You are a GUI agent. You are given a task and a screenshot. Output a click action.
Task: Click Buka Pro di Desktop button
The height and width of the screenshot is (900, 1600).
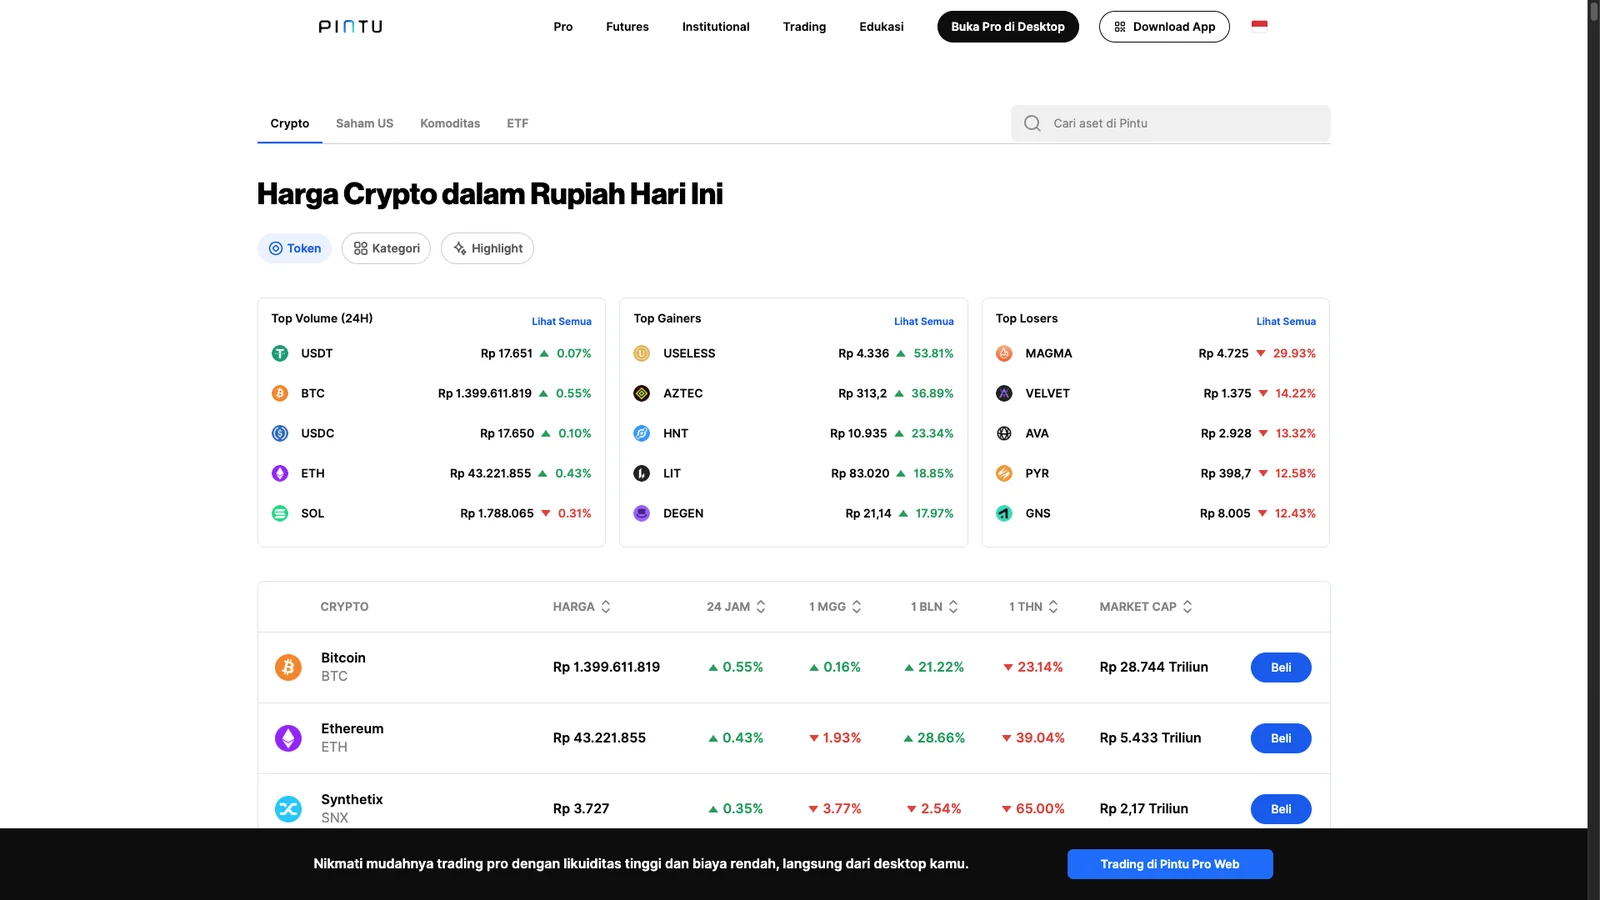1008,27
